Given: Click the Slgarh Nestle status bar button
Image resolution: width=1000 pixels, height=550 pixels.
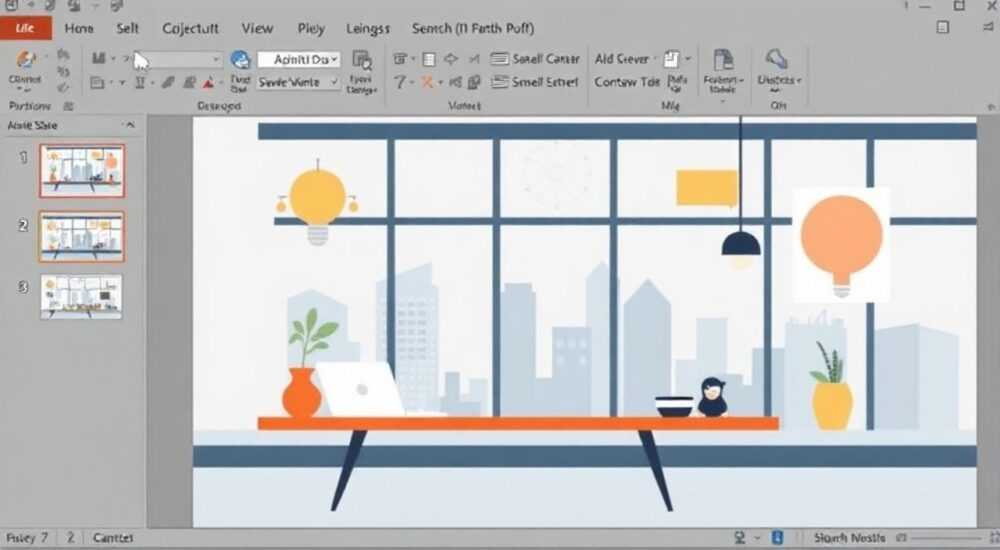Looking at the screenshot, I should [849, 538].
